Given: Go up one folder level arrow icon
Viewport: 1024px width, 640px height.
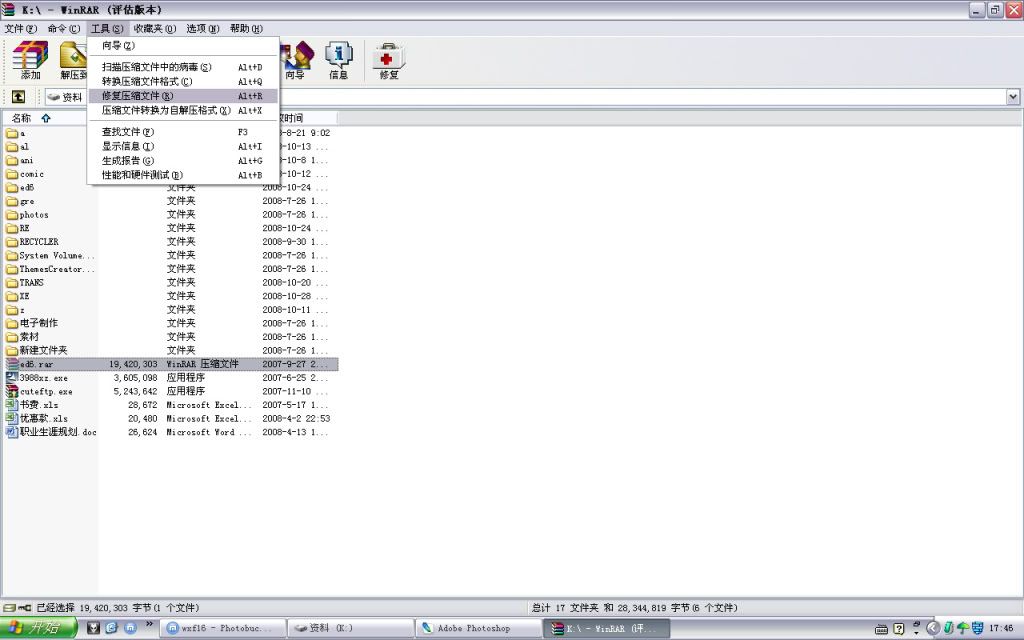Looking at the screenshot, I should [18, 97].
